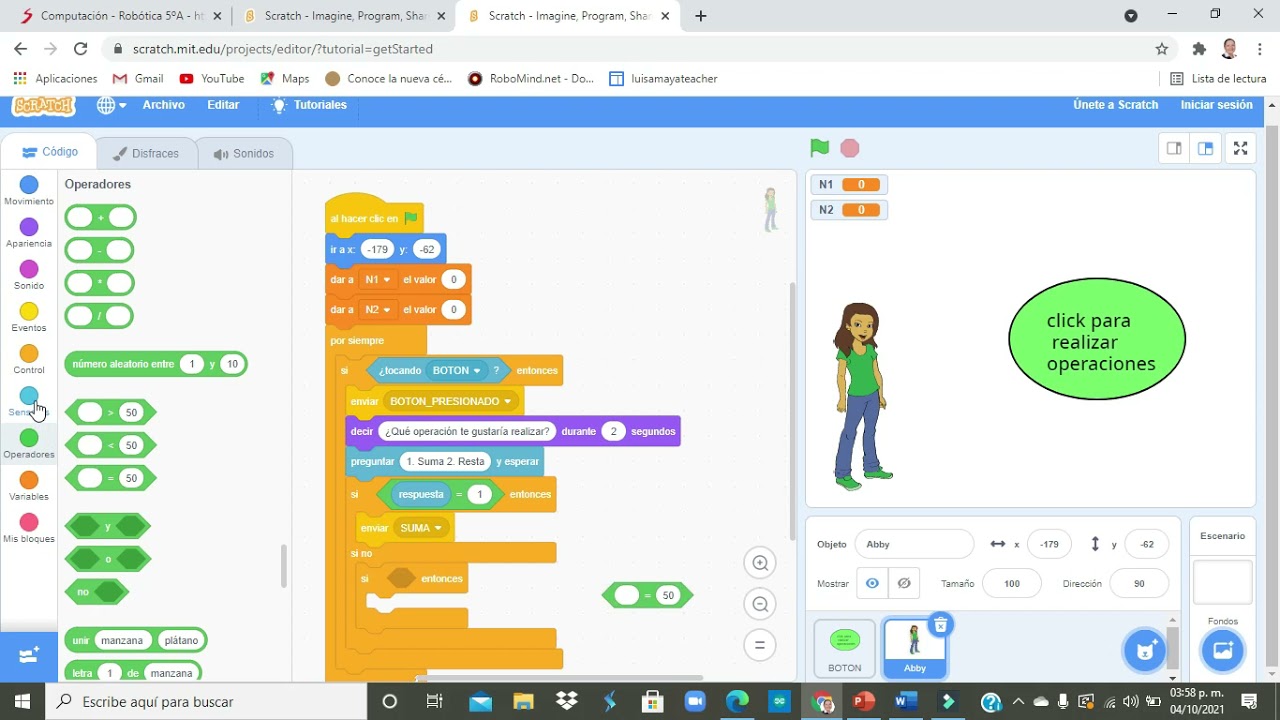Click the green flag to run project

coord(820,148)
